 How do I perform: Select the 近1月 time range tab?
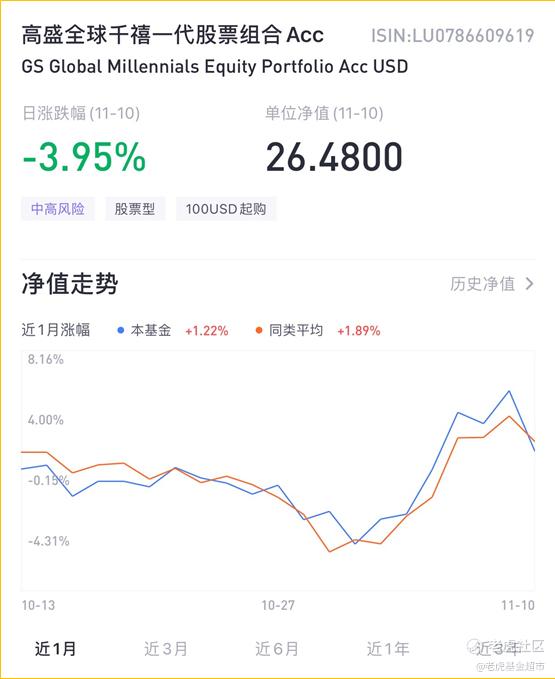click(55, 649)
